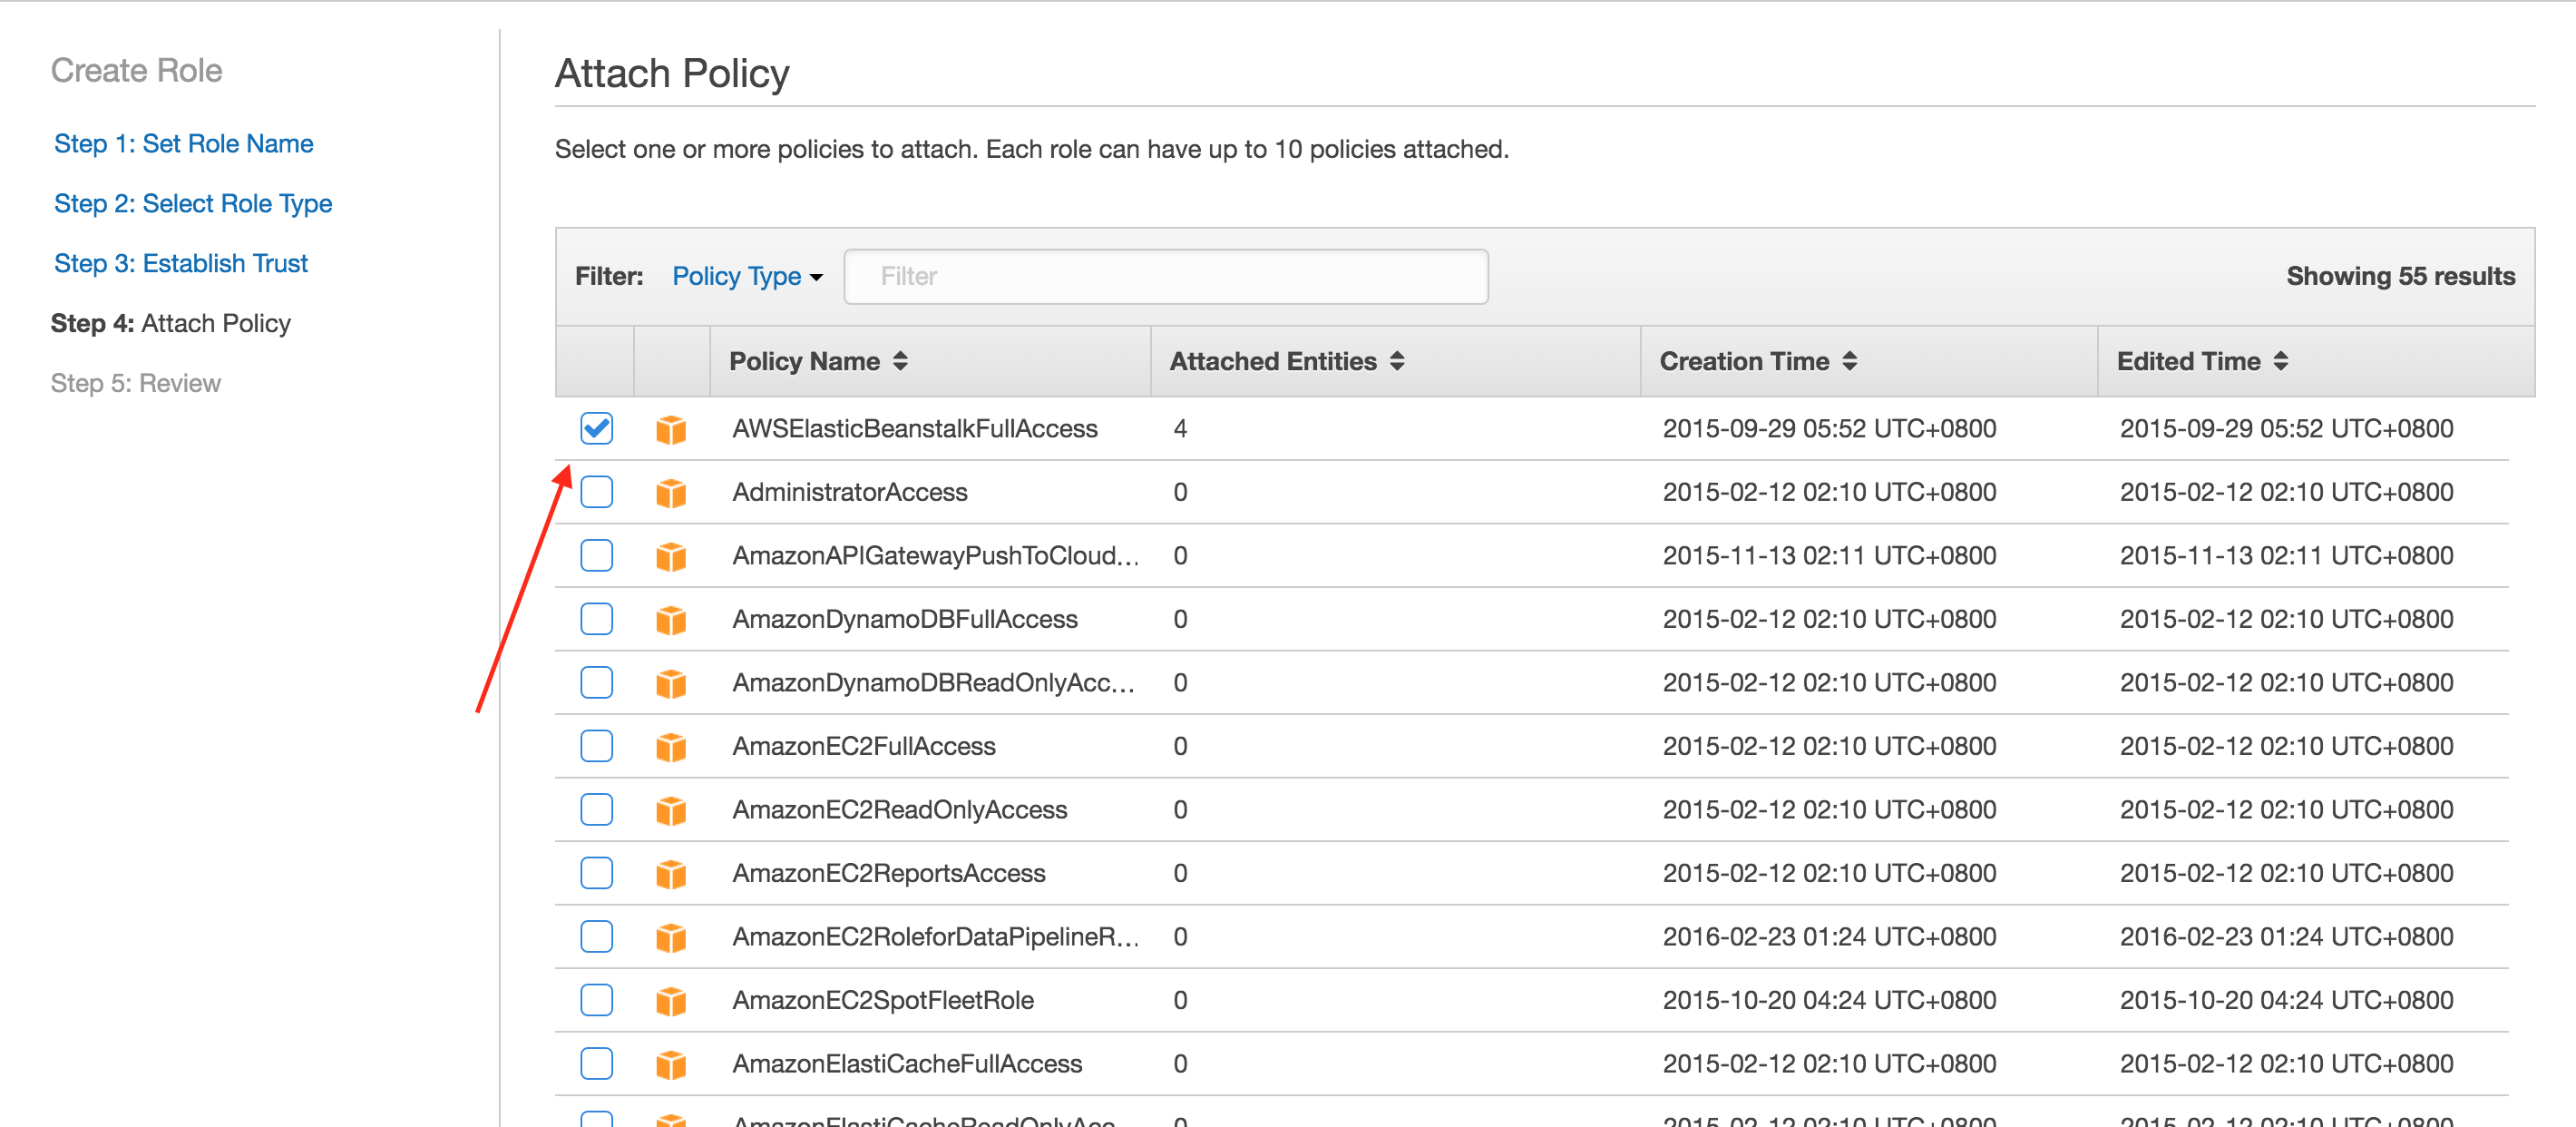Click the AWSElasticBeanstalkFullAccess policy box icon

(x=671, y=429)
